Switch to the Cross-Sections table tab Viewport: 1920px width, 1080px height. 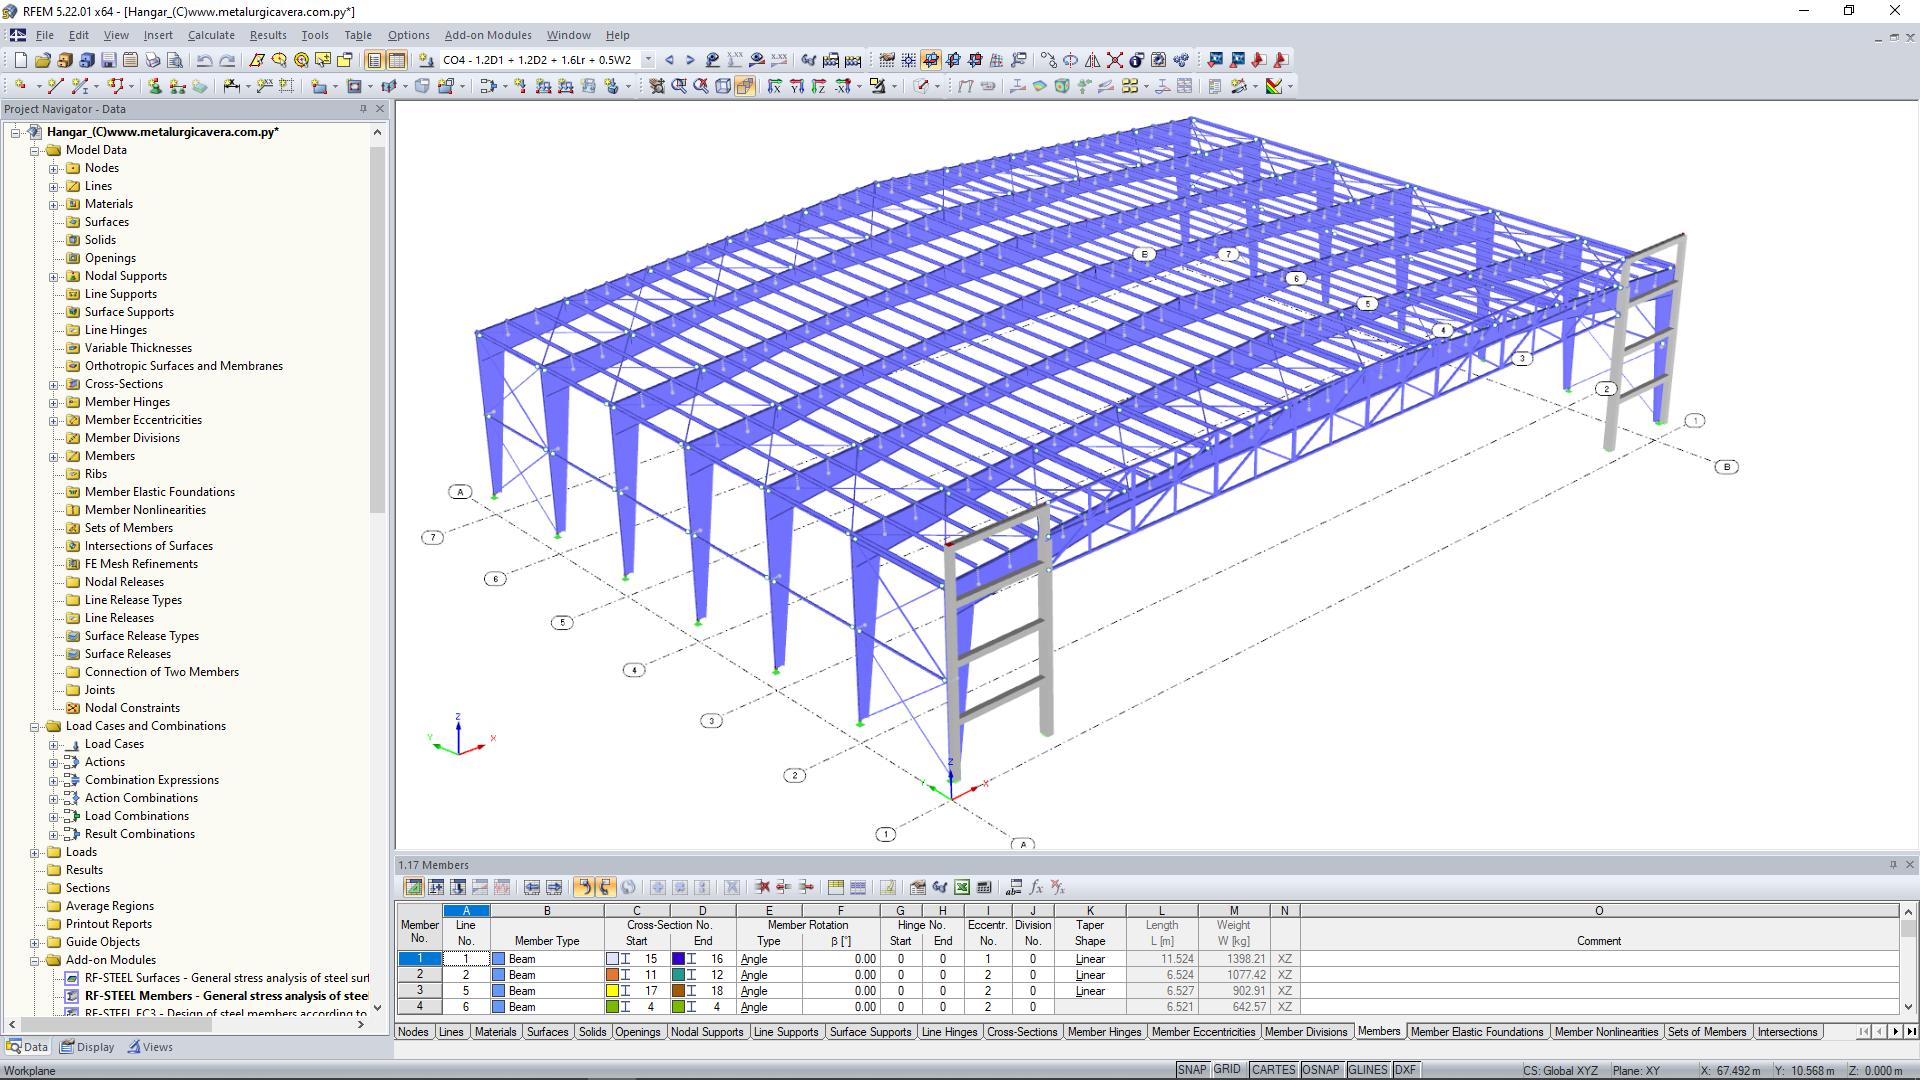click(1021, 1032)
